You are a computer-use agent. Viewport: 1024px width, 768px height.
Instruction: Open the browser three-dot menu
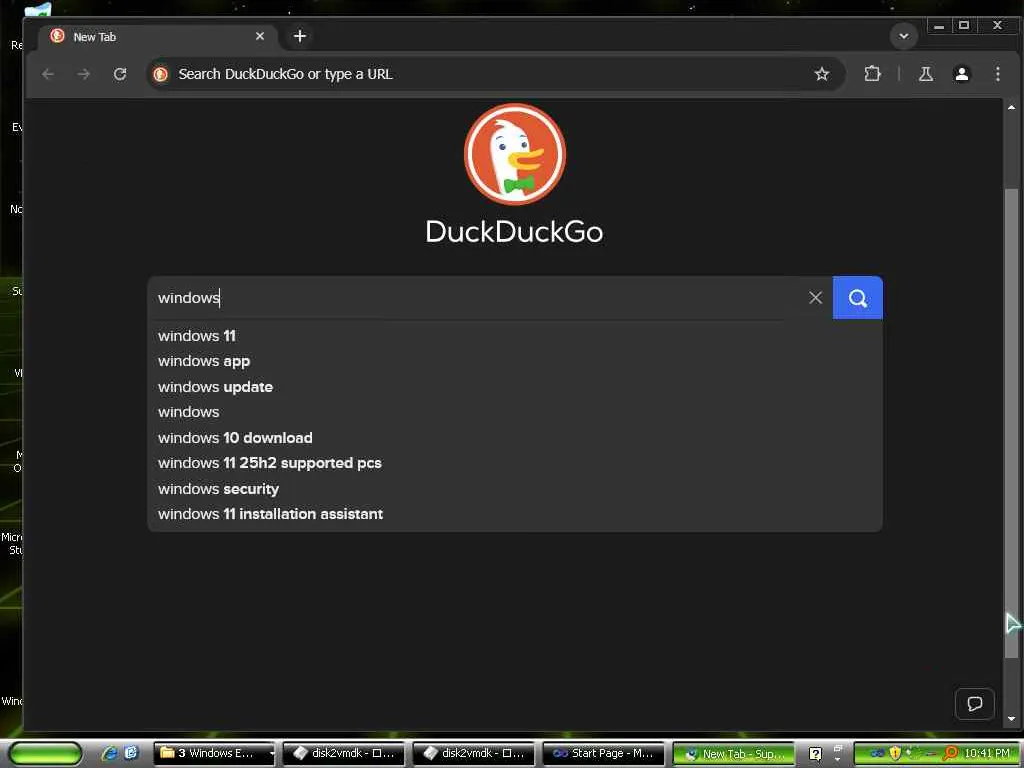tap(997, 74)
